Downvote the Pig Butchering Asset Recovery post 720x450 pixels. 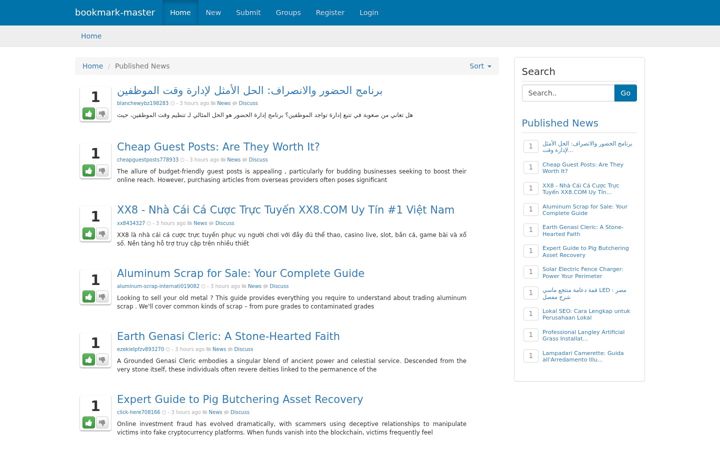pyautogui.click(x=102, y=422)
